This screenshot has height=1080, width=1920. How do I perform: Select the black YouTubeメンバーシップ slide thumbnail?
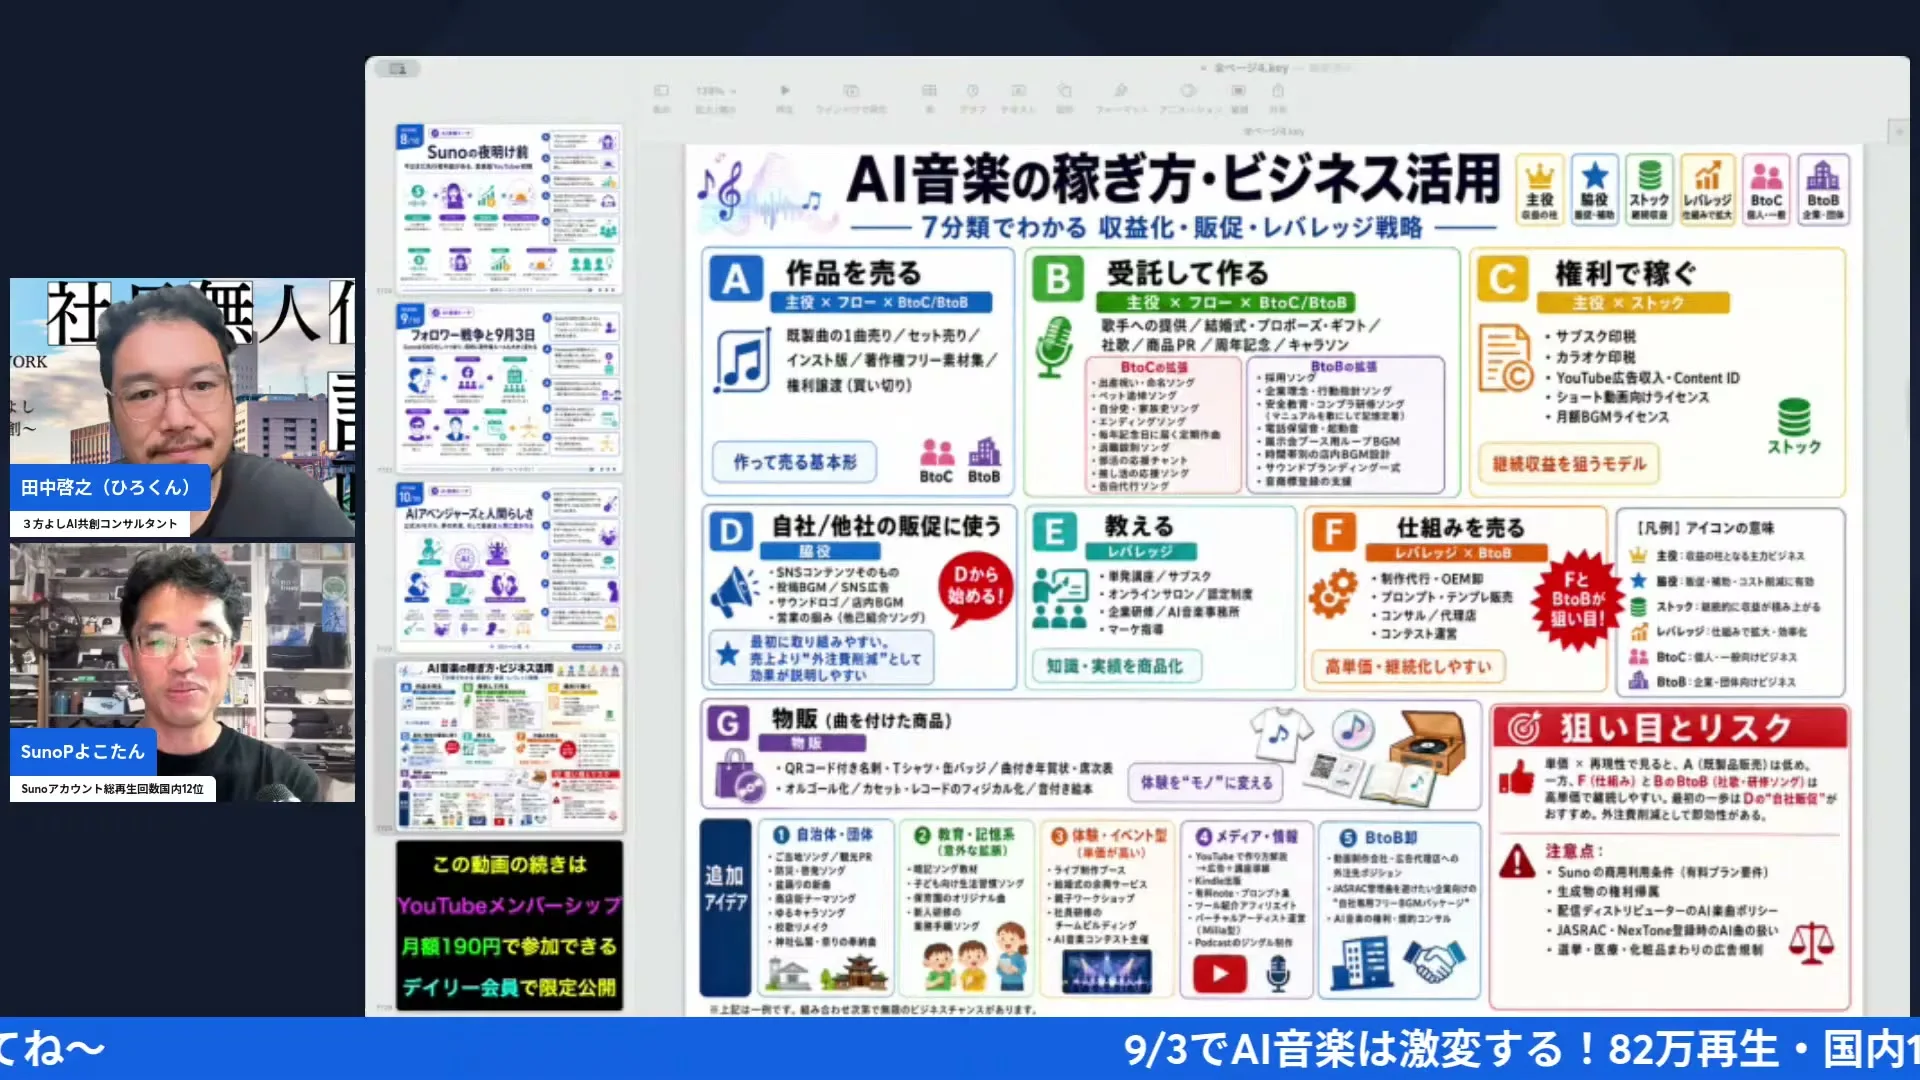pos(509,924)
